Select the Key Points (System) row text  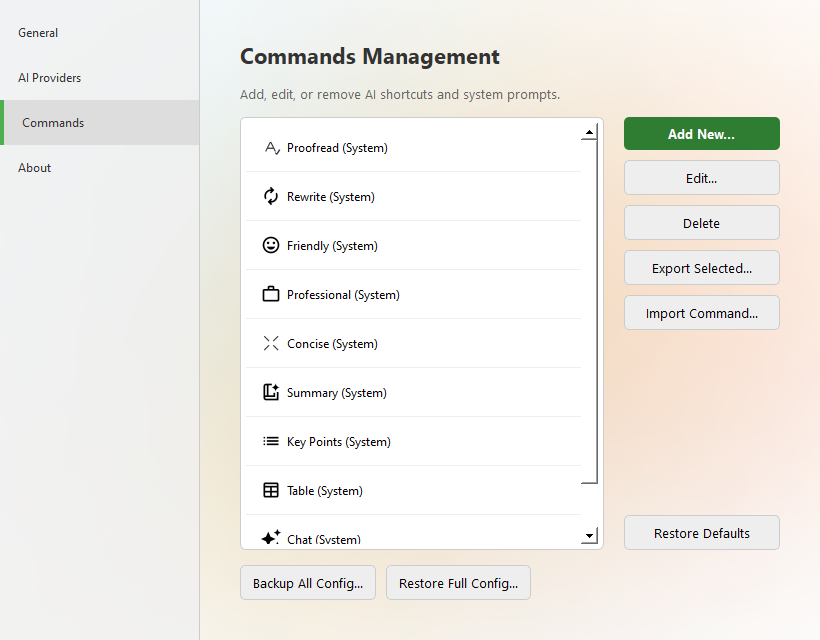[338, 442]
